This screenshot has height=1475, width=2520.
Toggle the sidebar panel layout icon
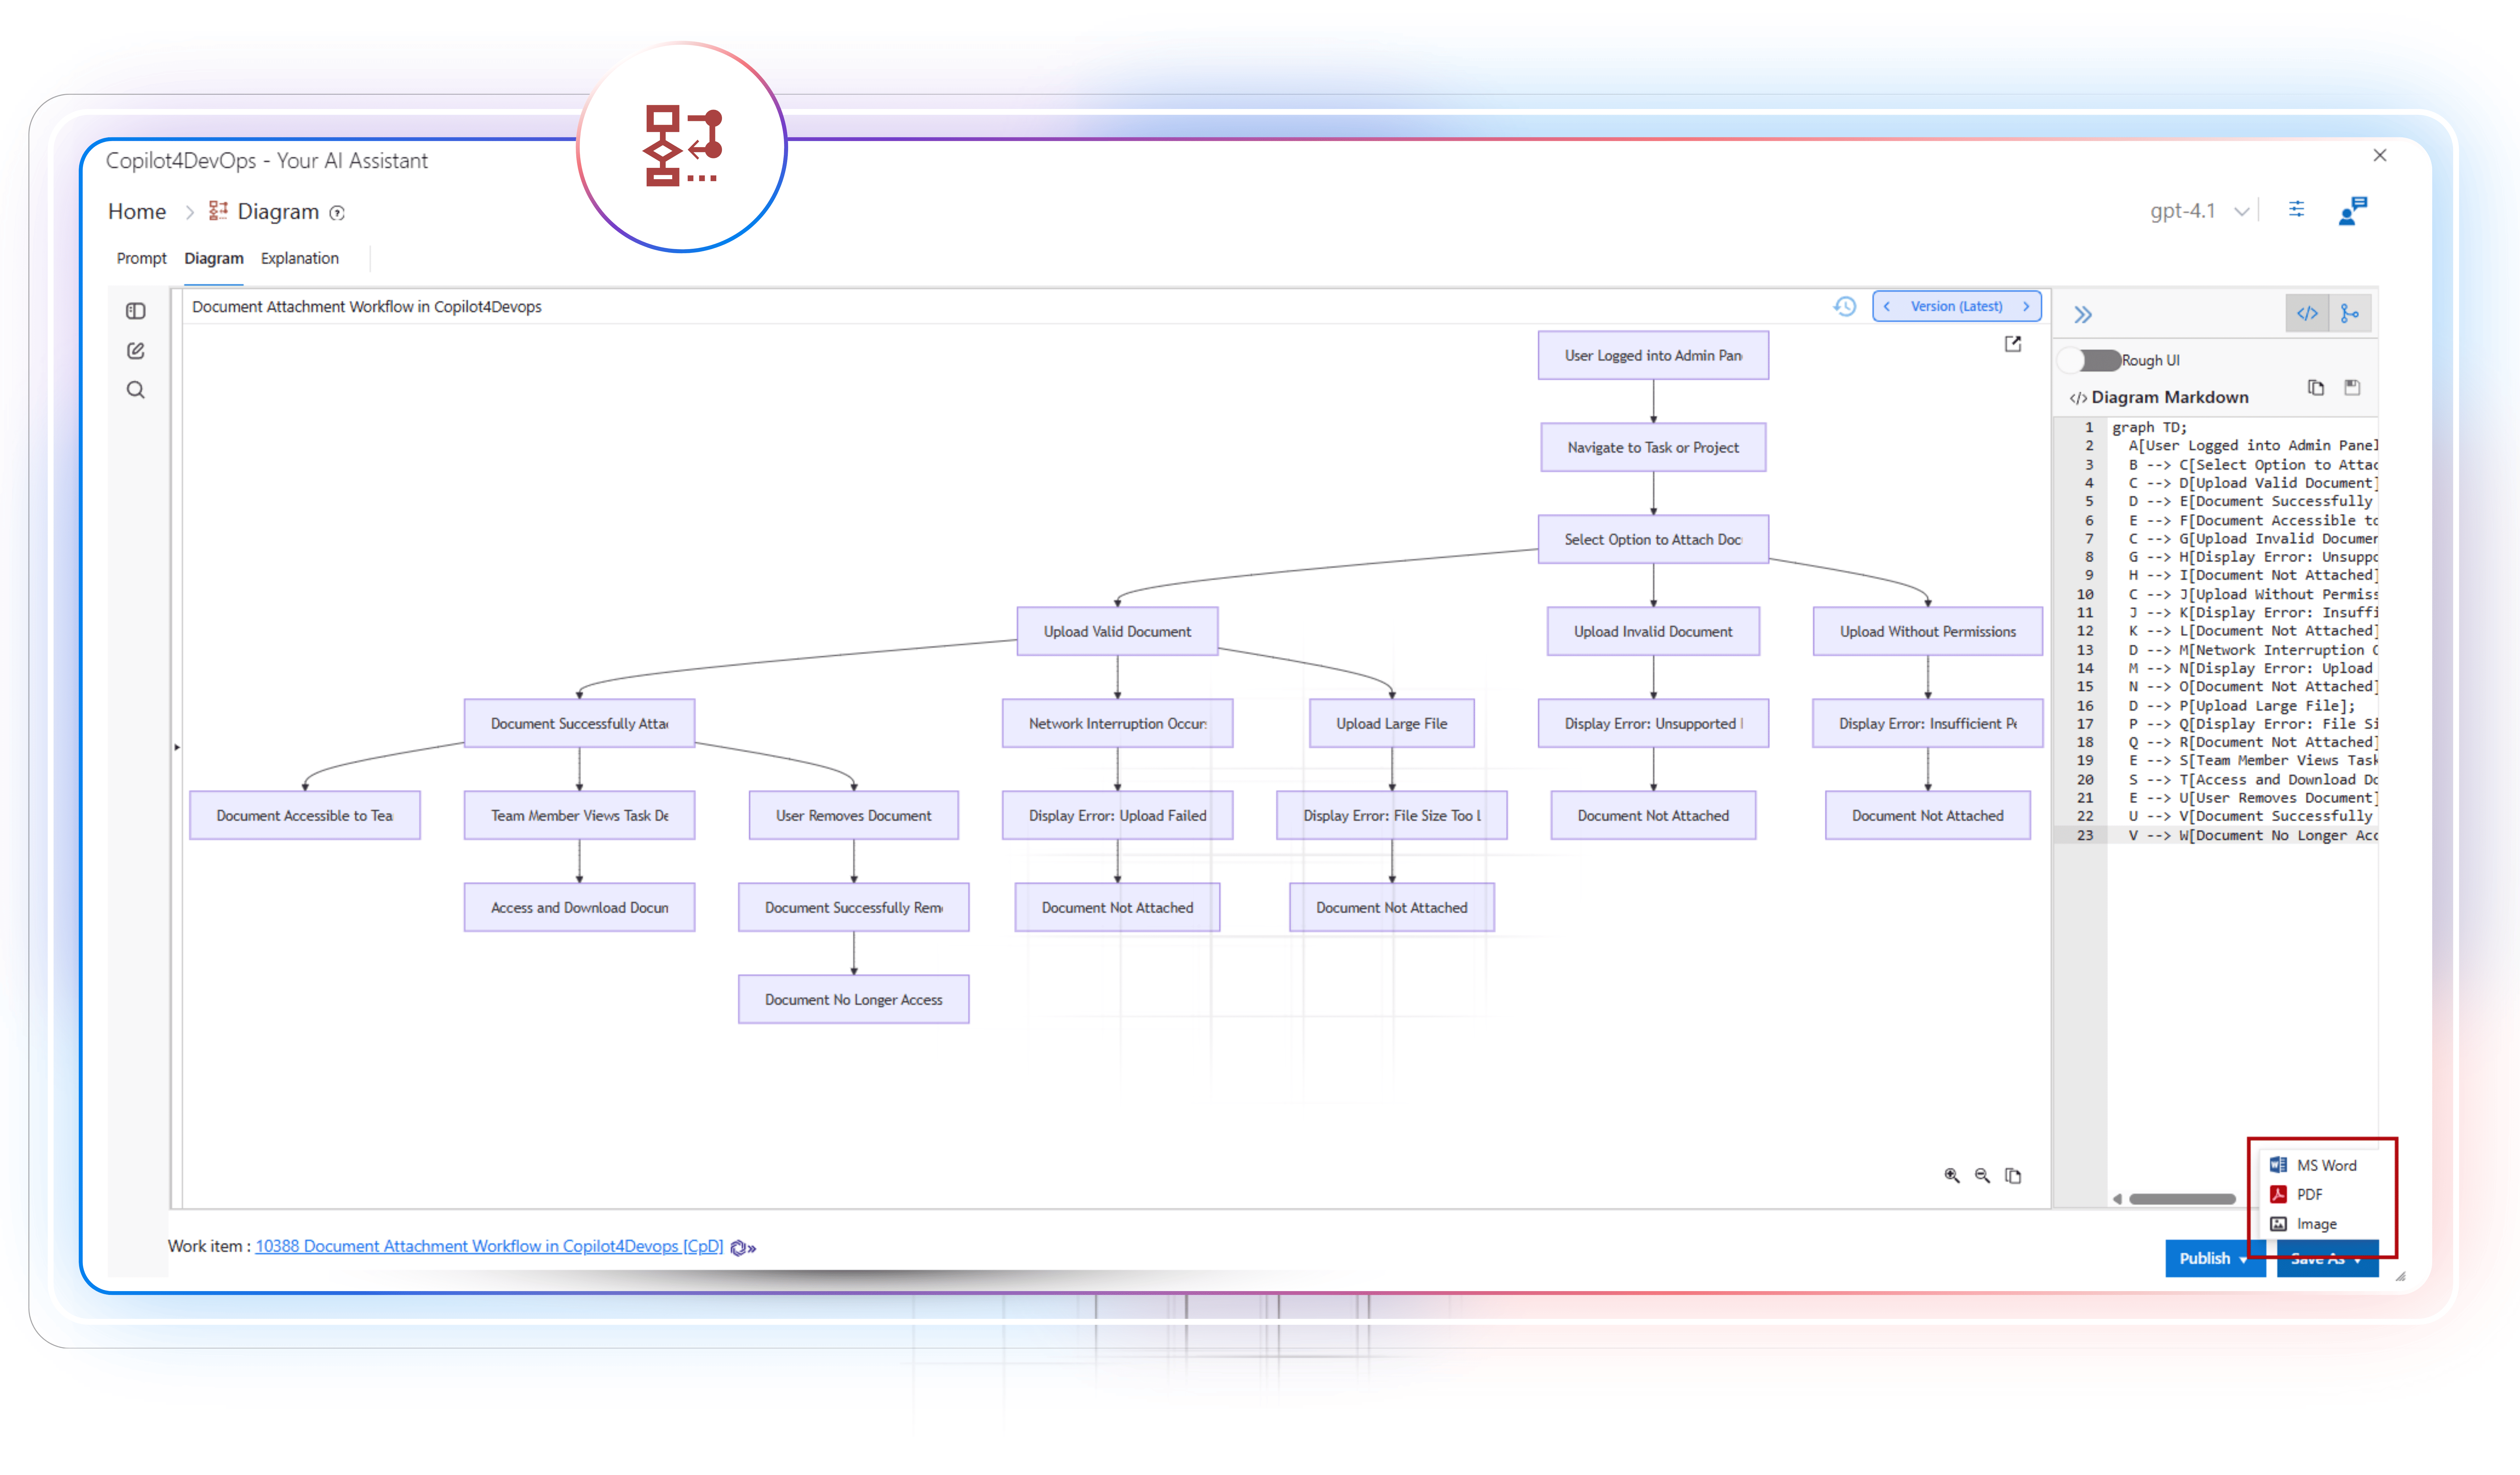click(136, 311)
